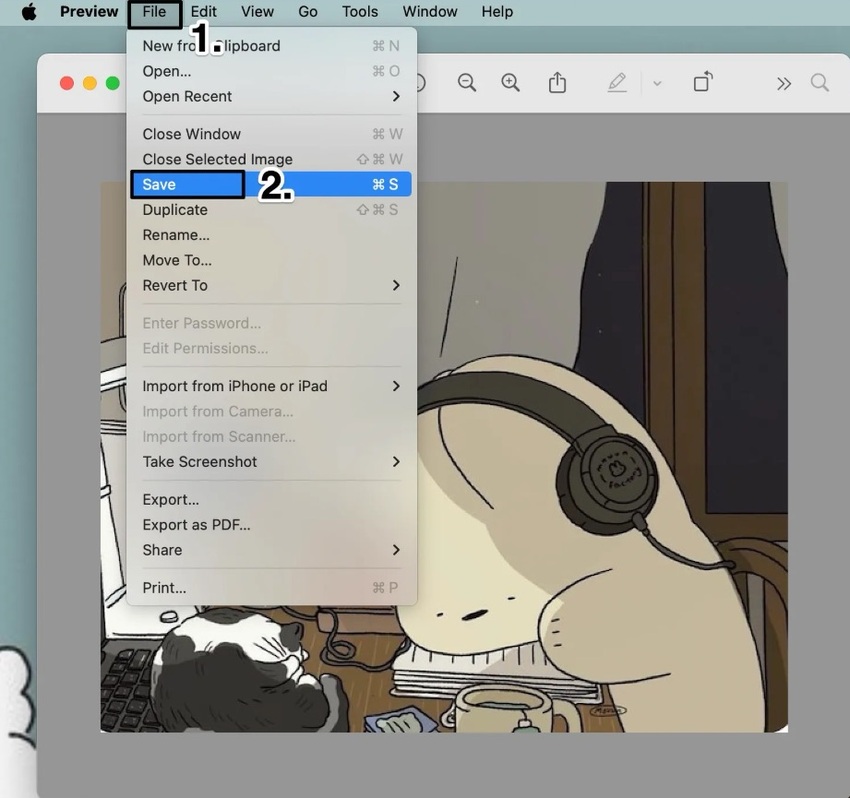Click the red close window button

pyautogui.click(x=67, y=83)
